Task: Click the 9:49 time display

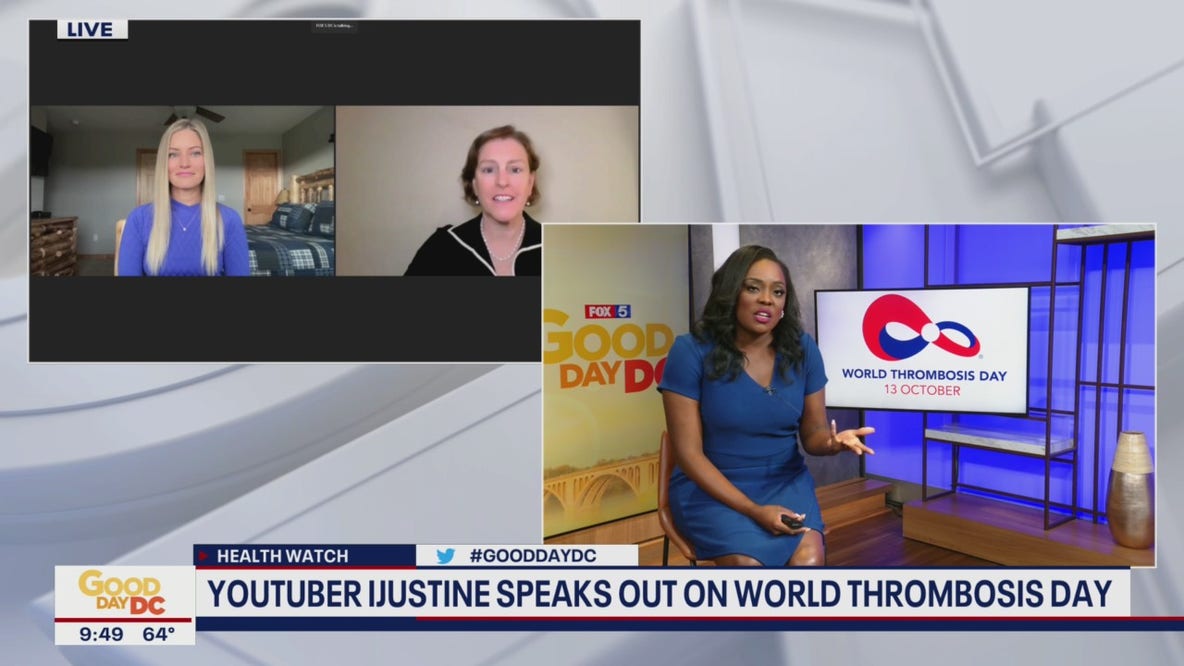Action: point(101,634)
